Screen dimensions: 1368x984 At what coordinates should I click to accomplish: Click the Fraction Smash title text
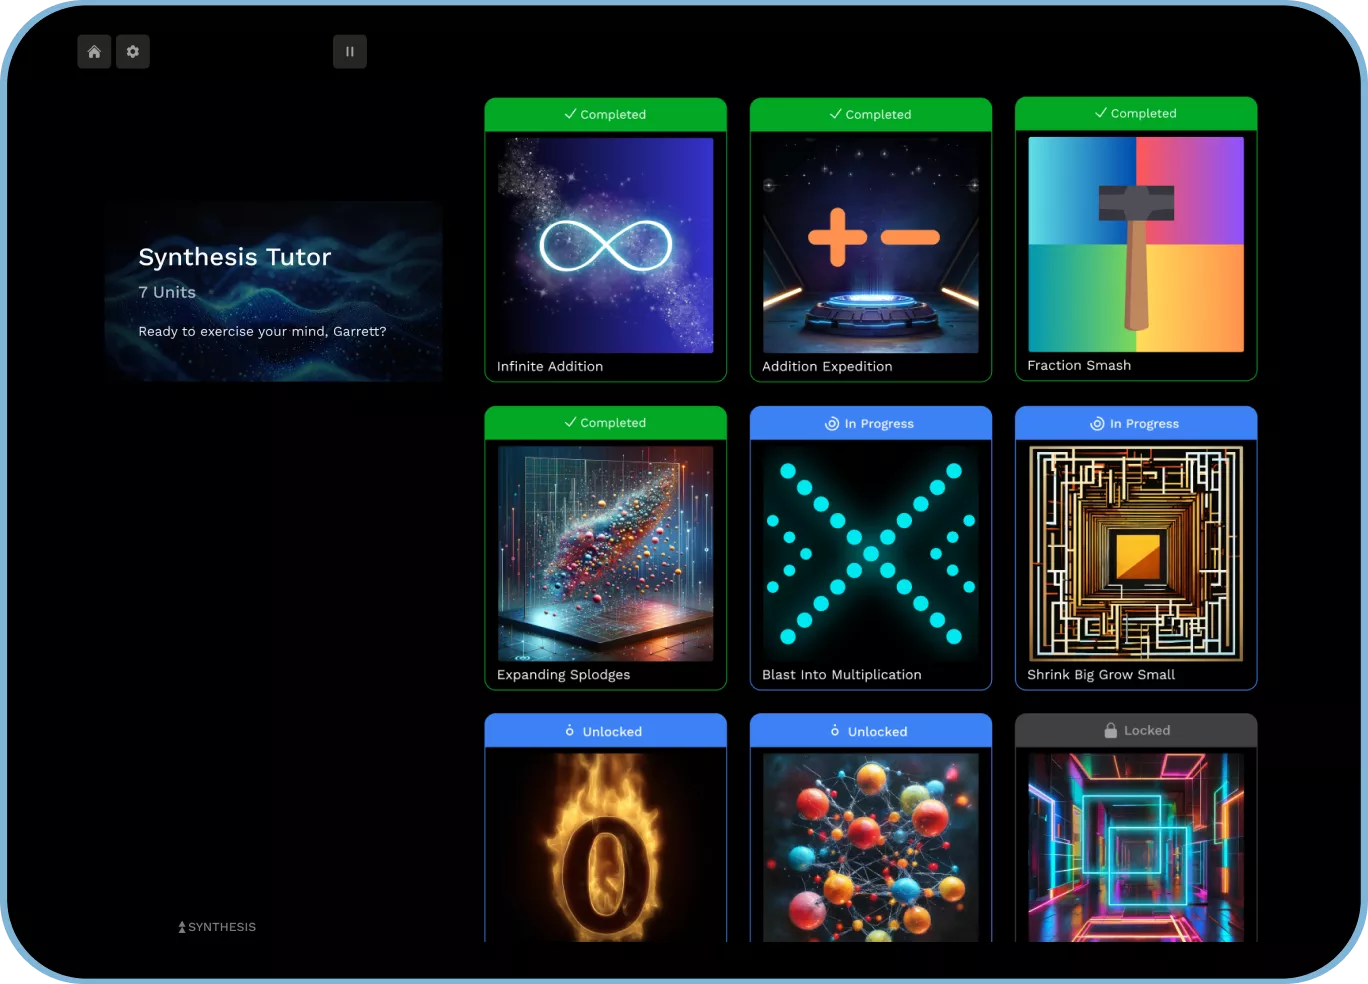coord(1079,365)
